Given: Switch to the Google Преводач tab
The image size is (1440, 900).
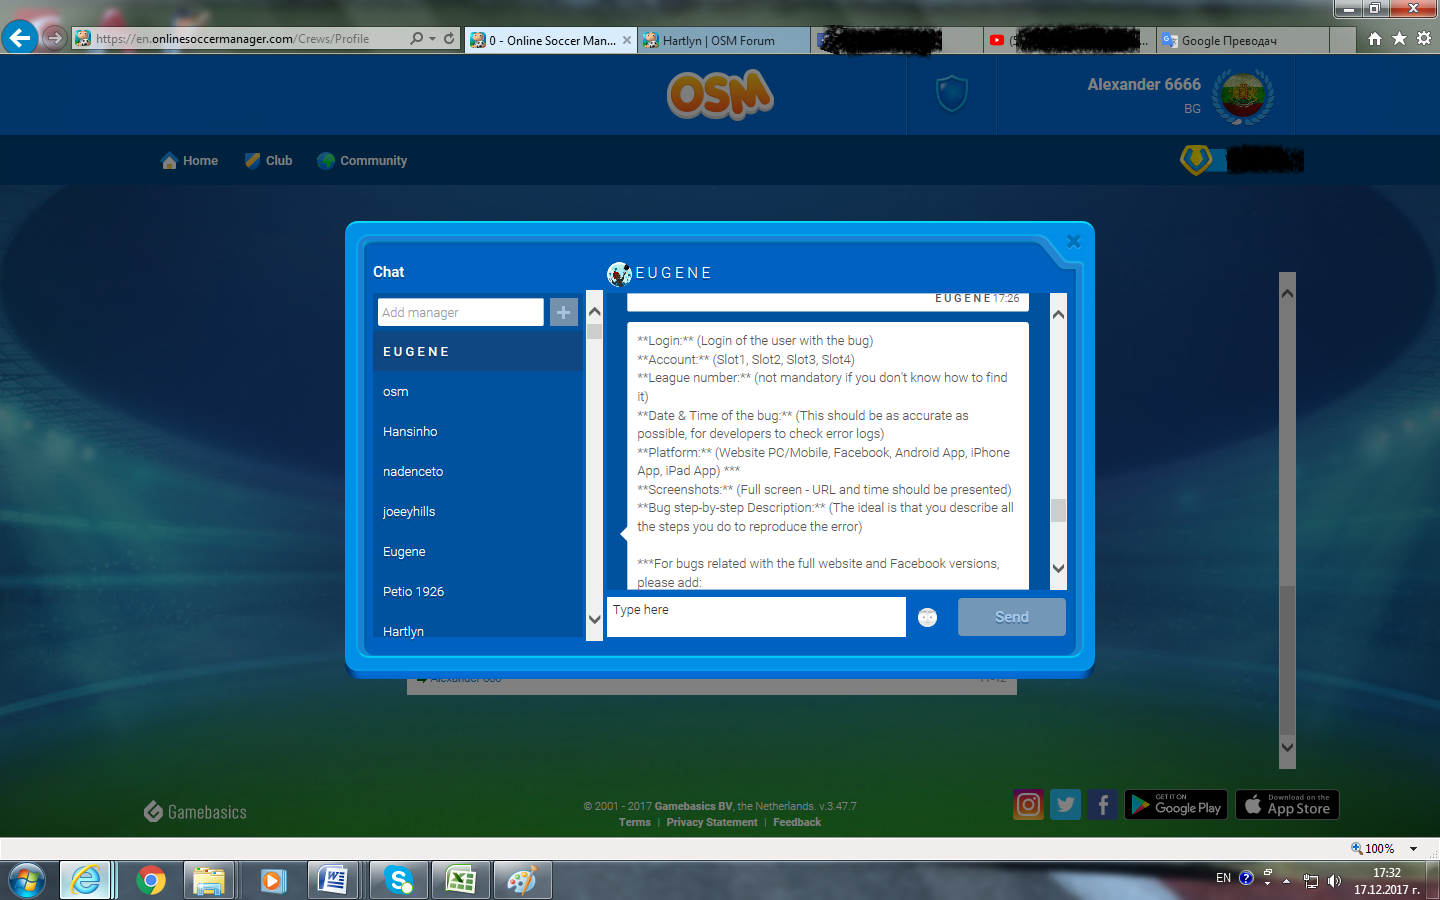Looking at the screenshot, I should click(1242, 40).
